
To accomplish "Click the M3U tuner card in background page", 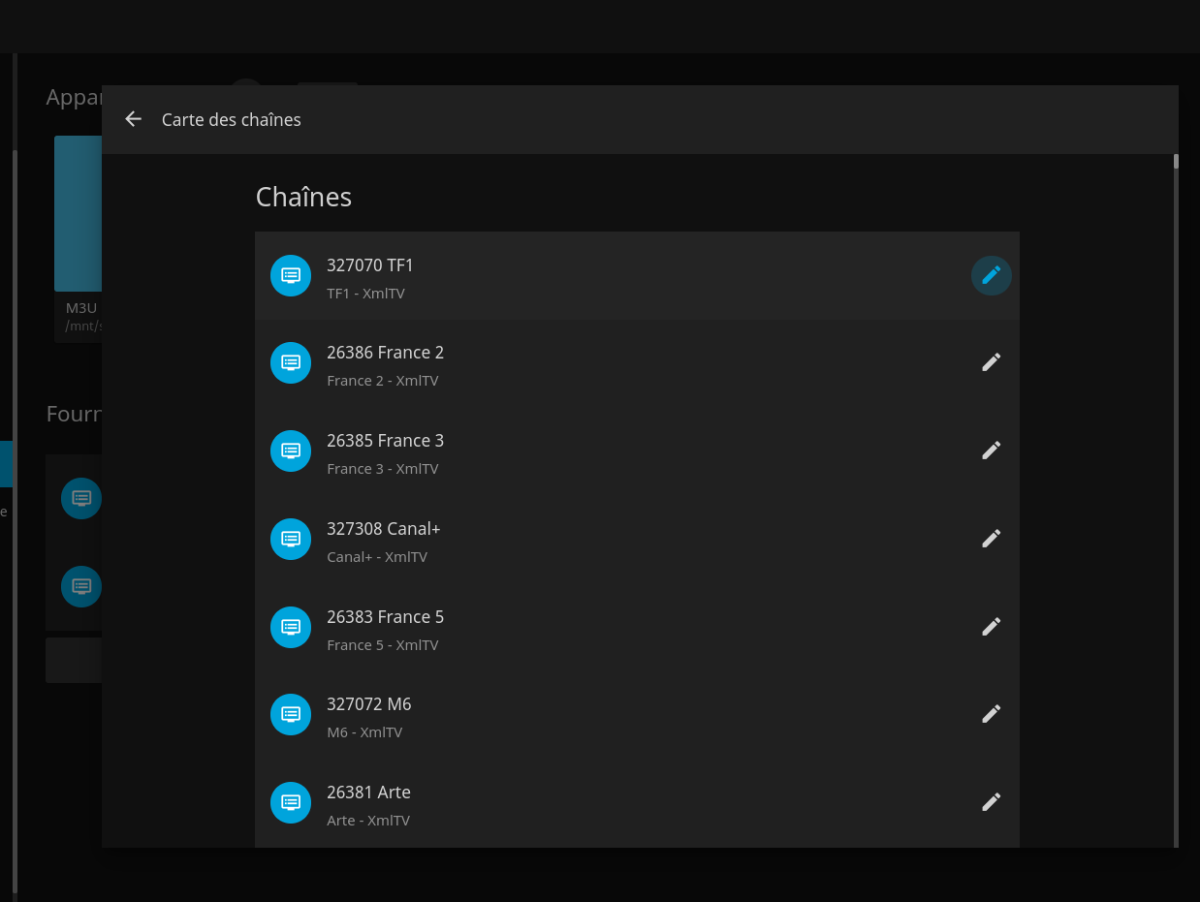I will 78,239.
